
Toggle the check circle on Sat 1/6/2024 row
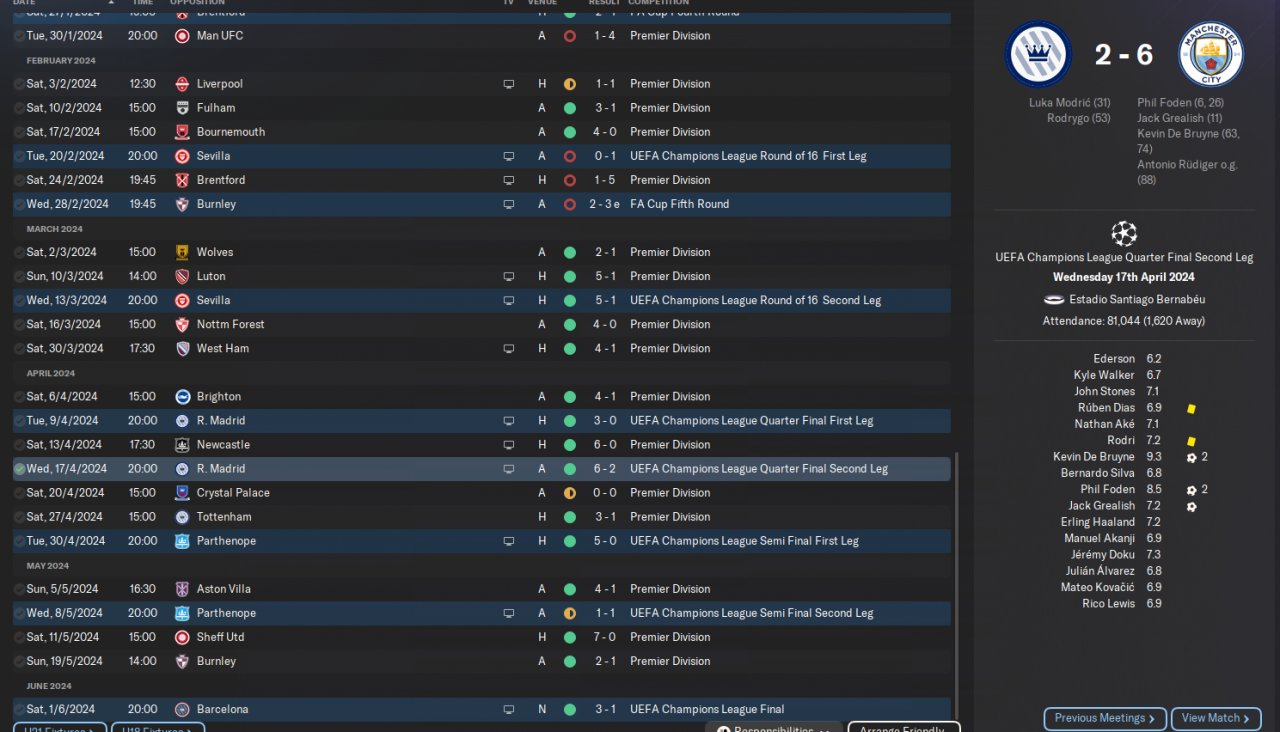pos(20,709)
